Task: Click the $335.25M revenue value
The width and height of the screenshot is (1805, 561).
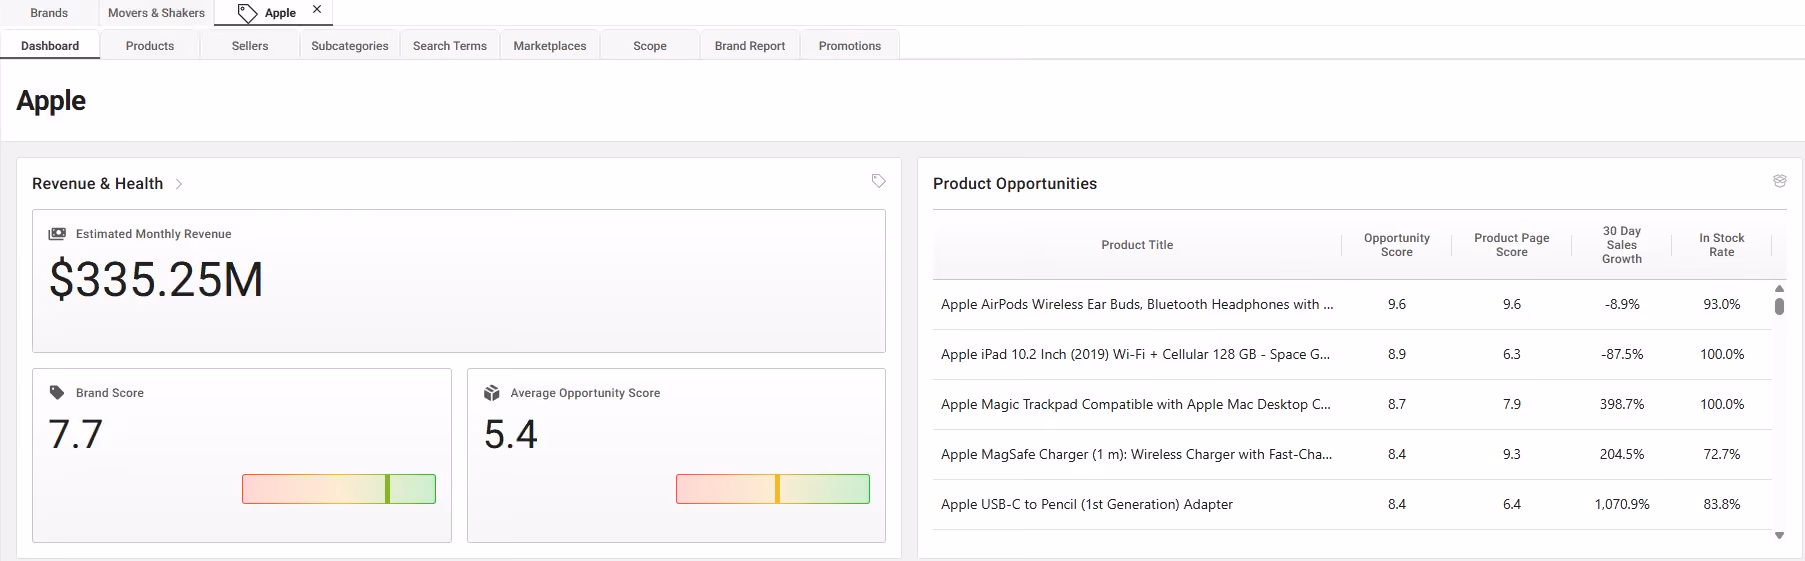Action: [x=156, y=280]
